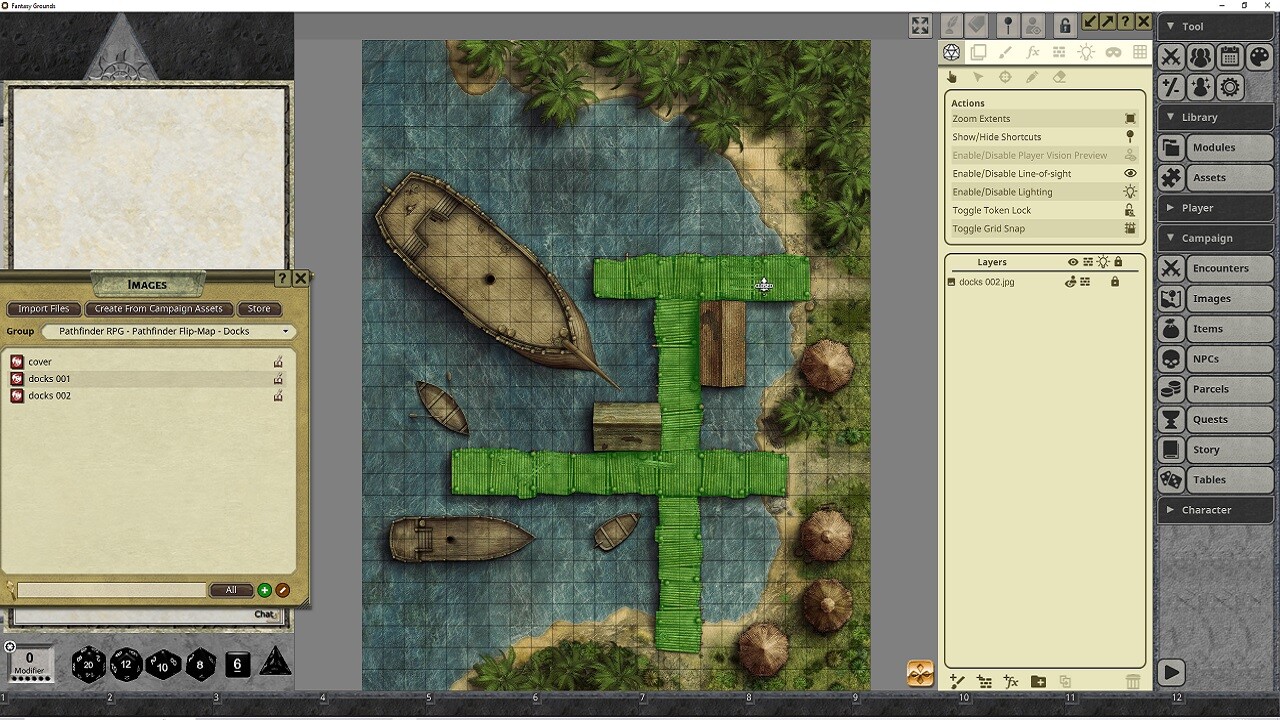Screen dimensions: 1280x720
Task: Click the Import Files button
Action: coord(43,309)
